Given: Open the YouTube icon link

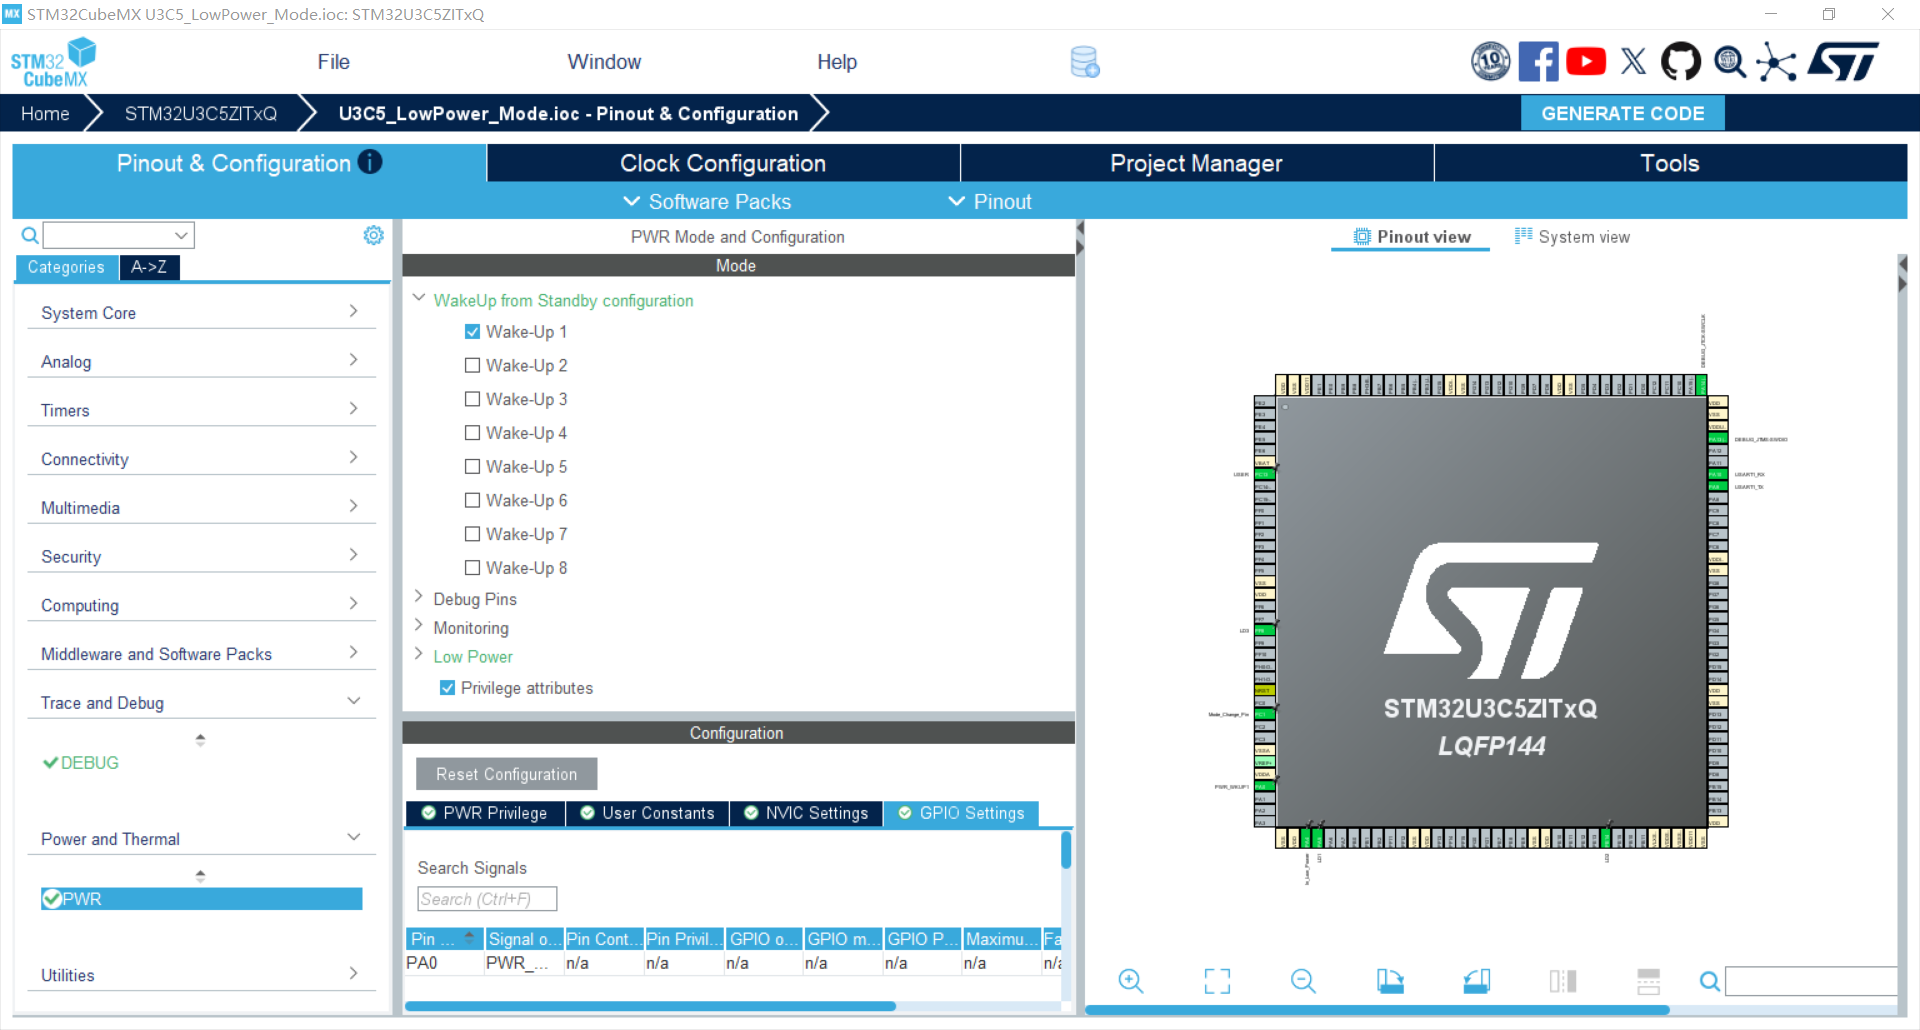Looking at the screenshot, I should (x=1586, y=62).
